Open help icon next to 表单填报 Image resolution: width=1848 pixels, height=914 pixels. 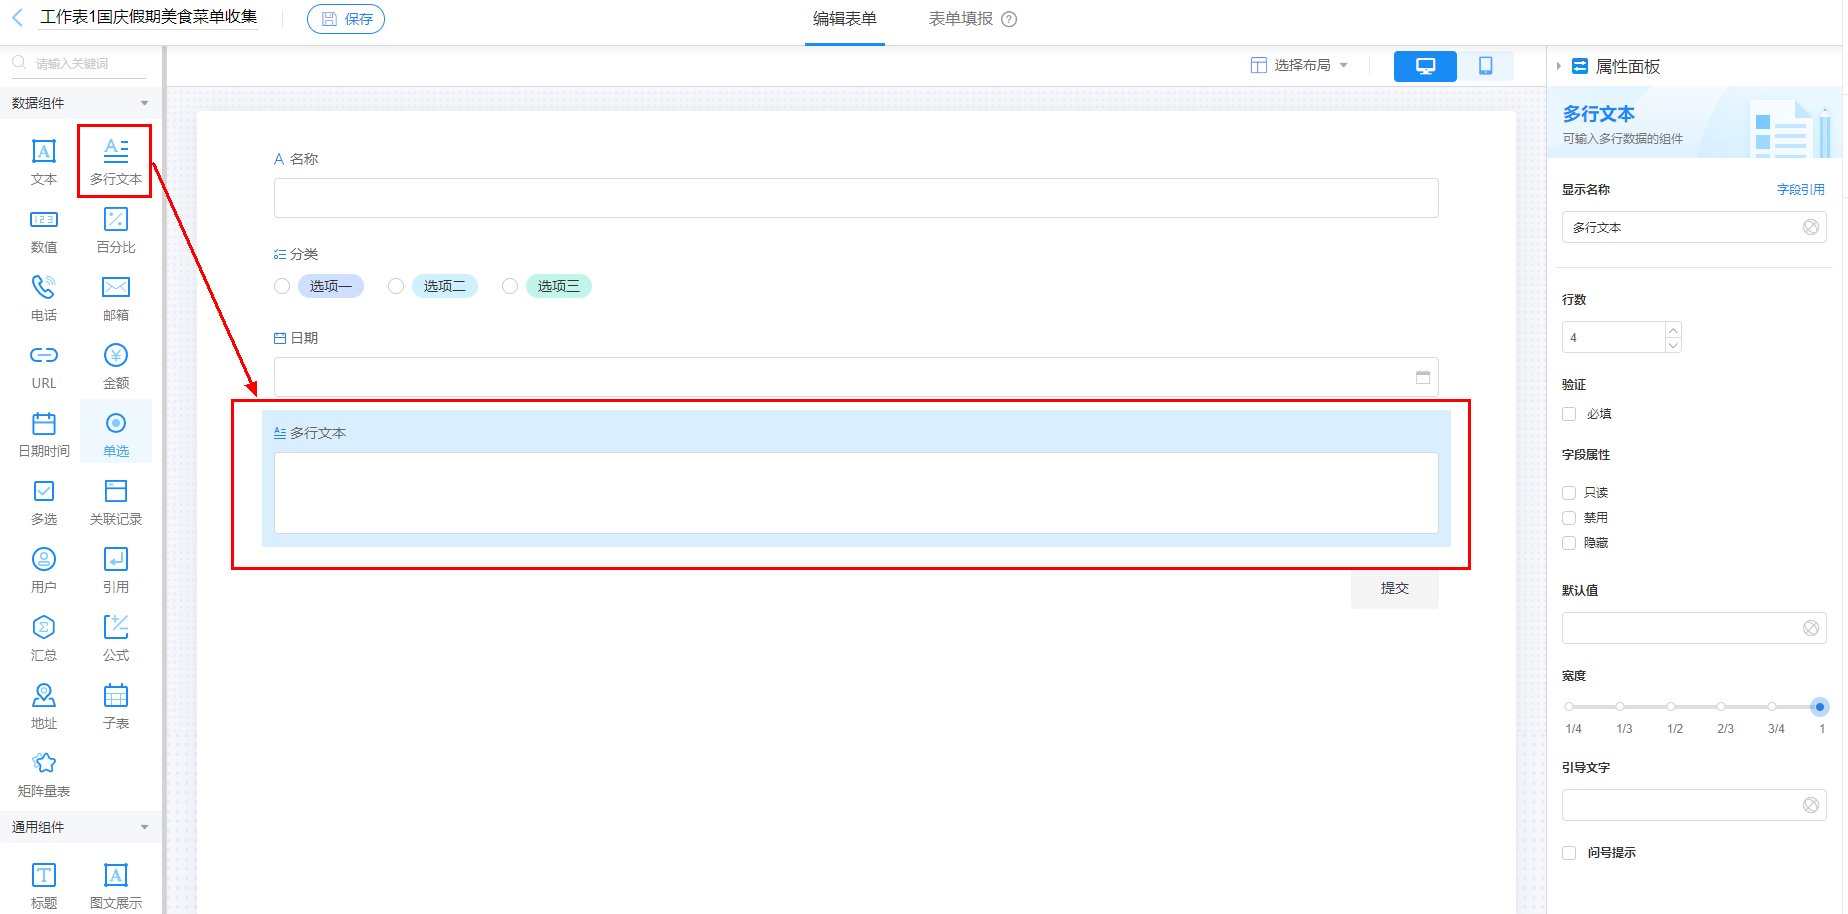[x=1009, y=19]
